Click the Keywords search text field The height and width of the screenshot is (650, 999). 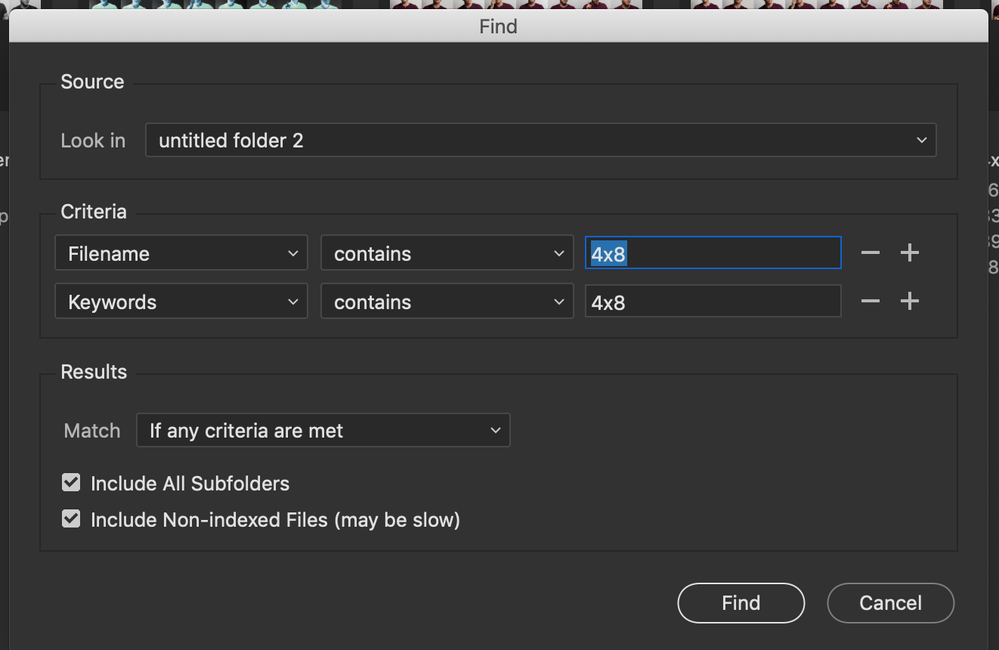click(x=712, y=302)
